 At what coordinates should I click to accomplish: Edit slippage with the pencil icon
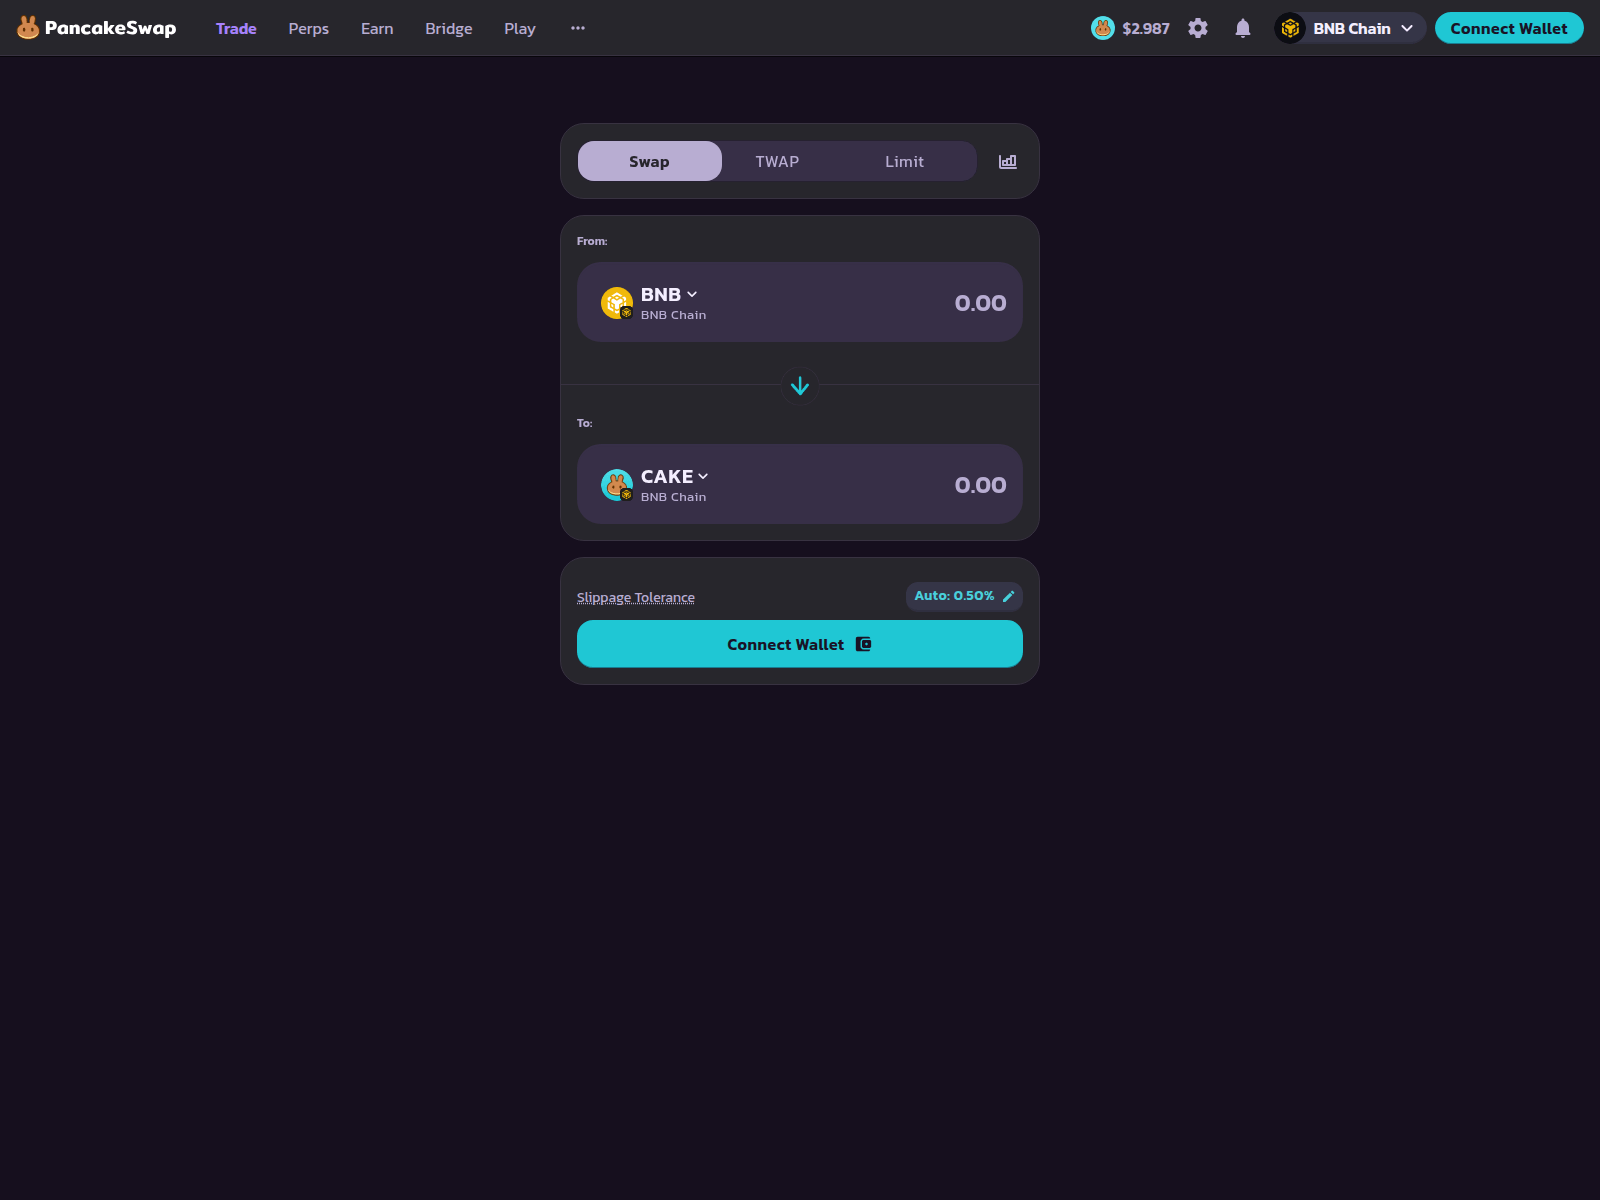pyautogui.click(x=1009, y=596)
